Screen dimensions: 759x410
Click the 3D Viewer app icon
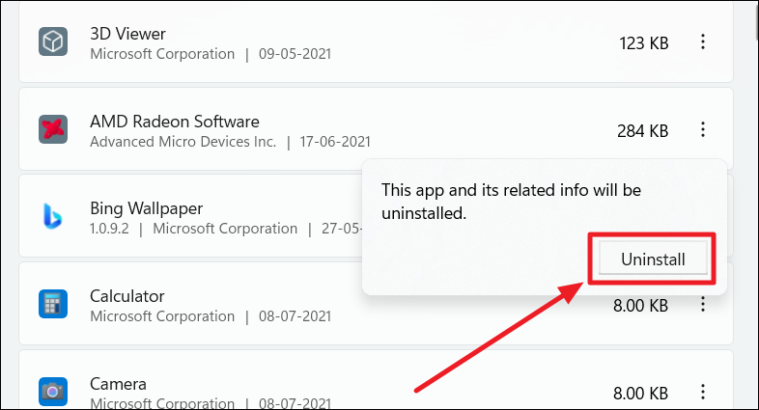53,42
